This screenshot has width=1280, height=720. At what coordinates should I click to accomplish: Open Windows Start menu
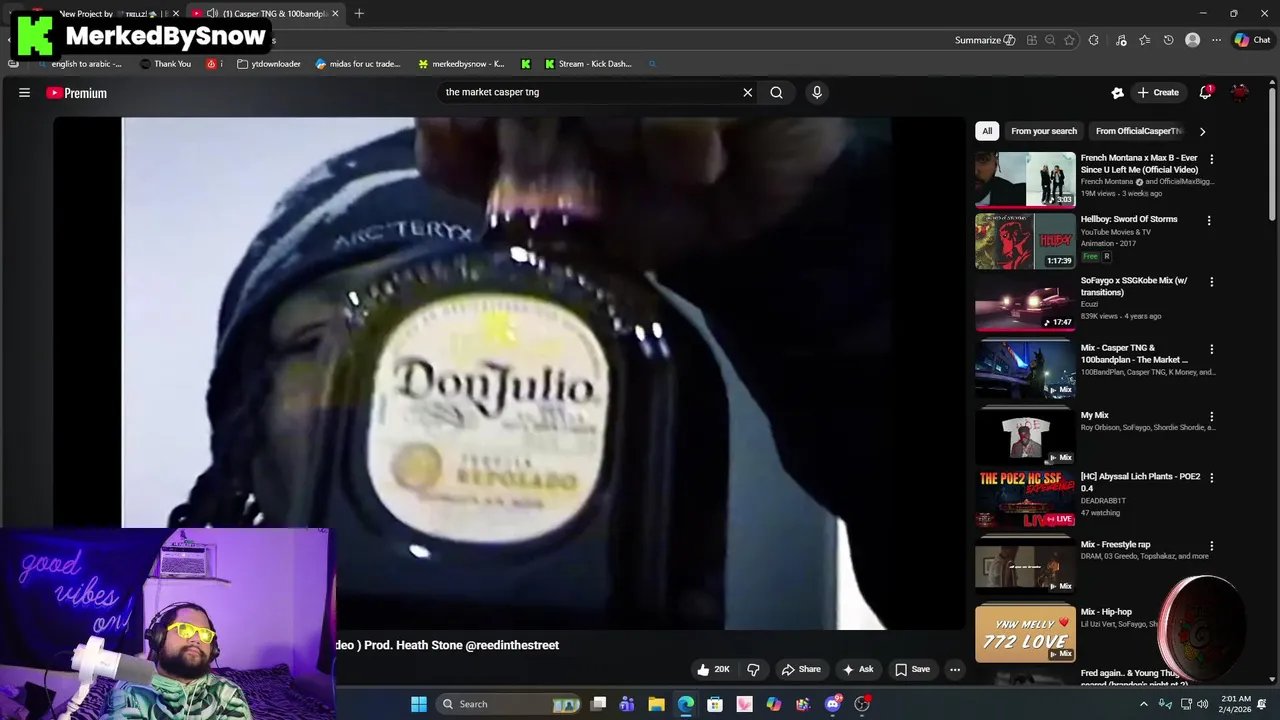click(x=419, y=704)
